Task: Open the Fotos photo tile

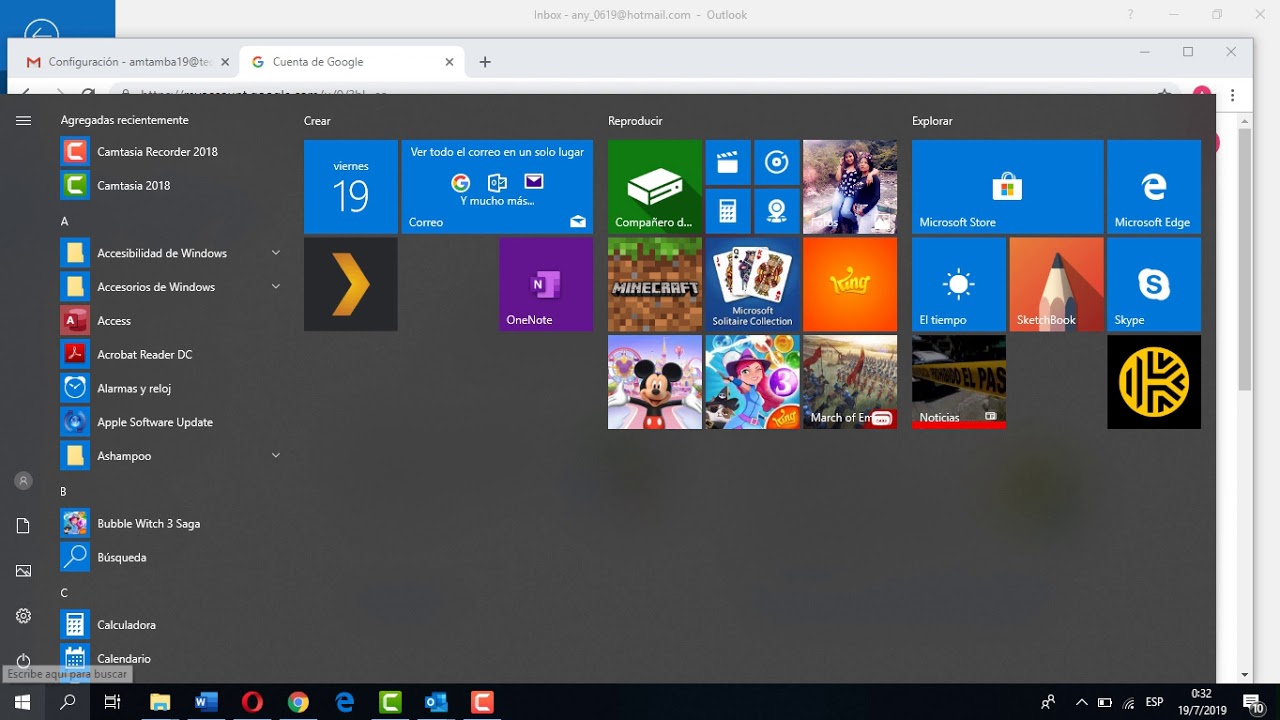Action: (x=850, y=187)
